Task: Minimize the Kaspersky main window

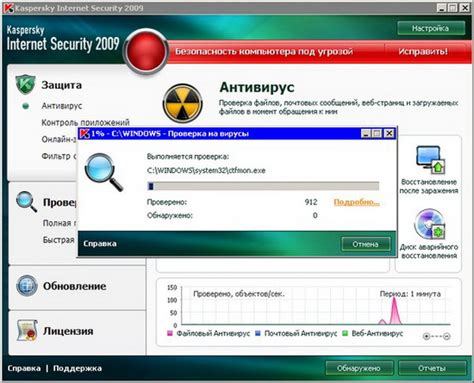Action: (x=442, y=8)
